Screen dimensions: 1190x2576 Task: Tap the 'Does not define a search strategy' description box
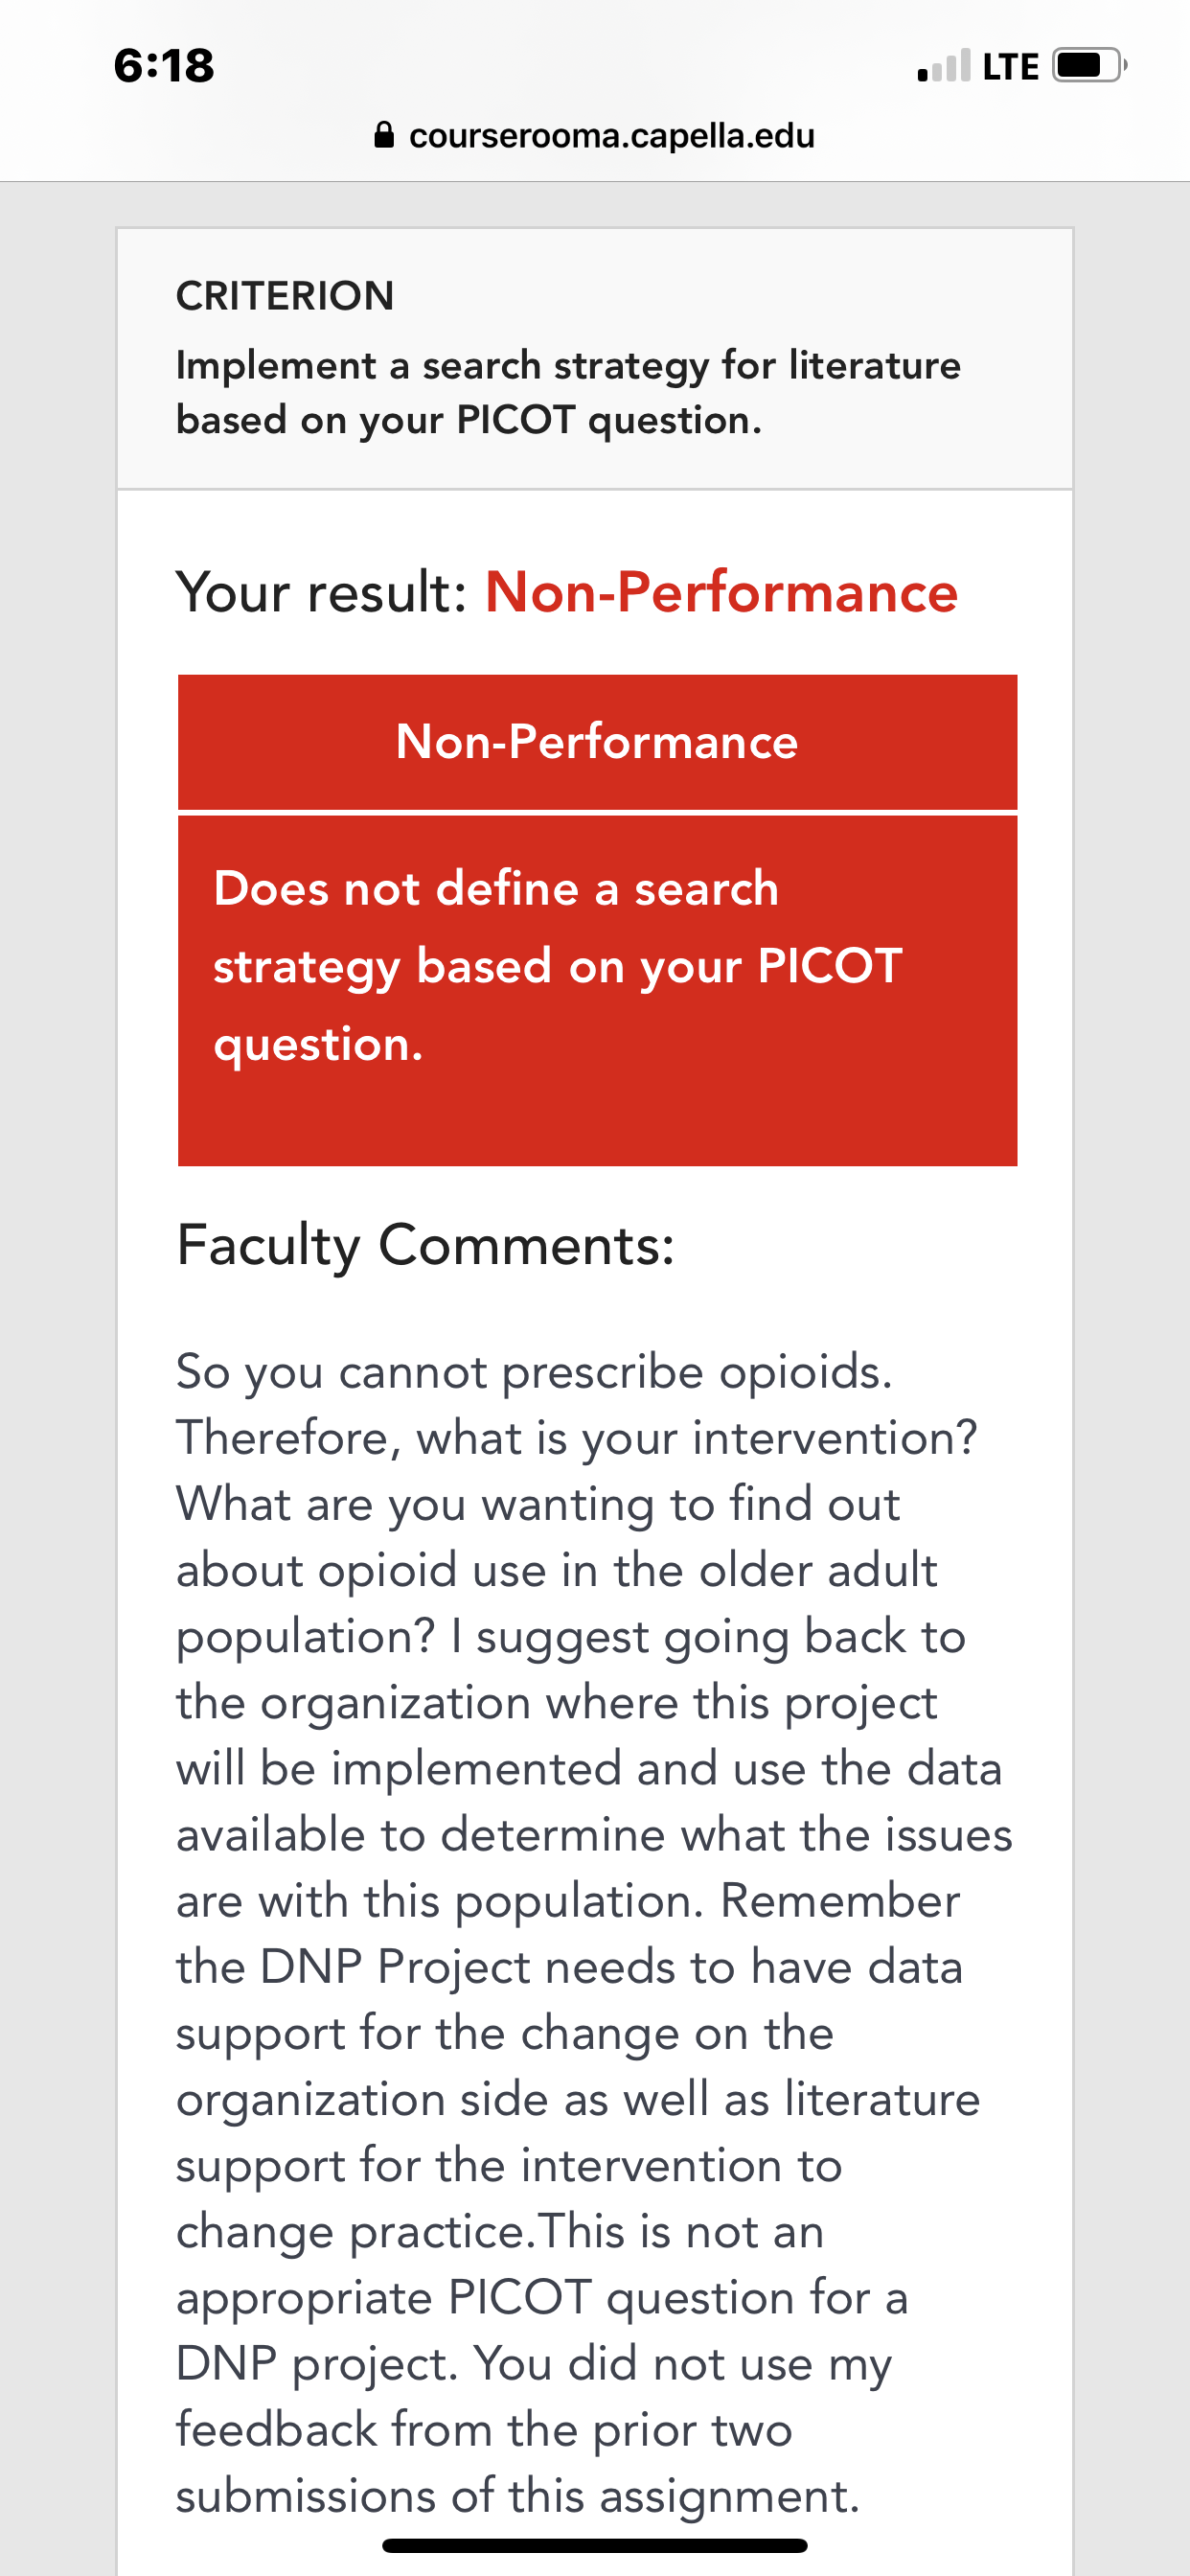(x=597, y=991)
